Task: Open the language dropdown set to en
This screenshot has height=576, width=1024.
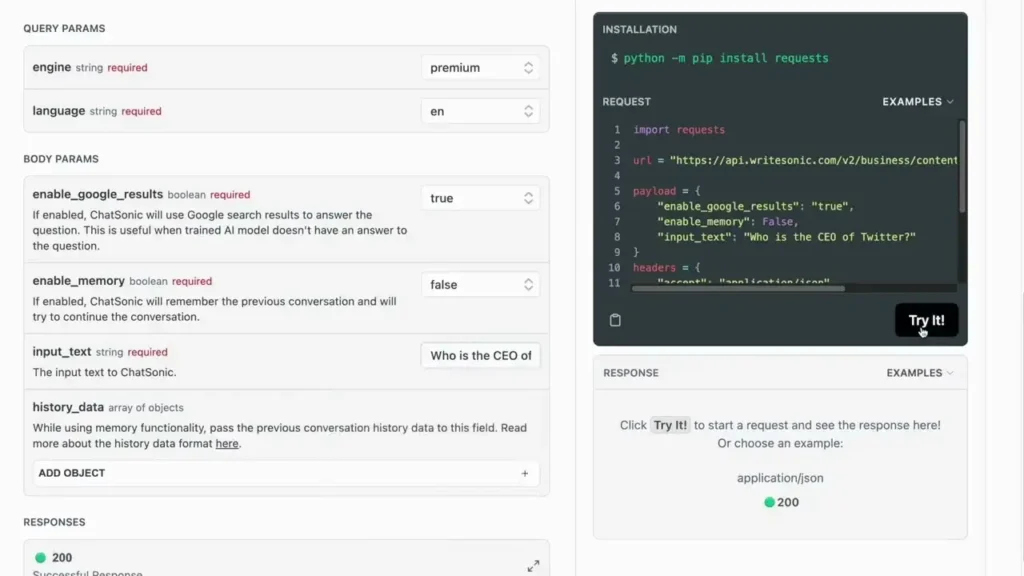Action: pyautogui.click(x=480, y=111)
